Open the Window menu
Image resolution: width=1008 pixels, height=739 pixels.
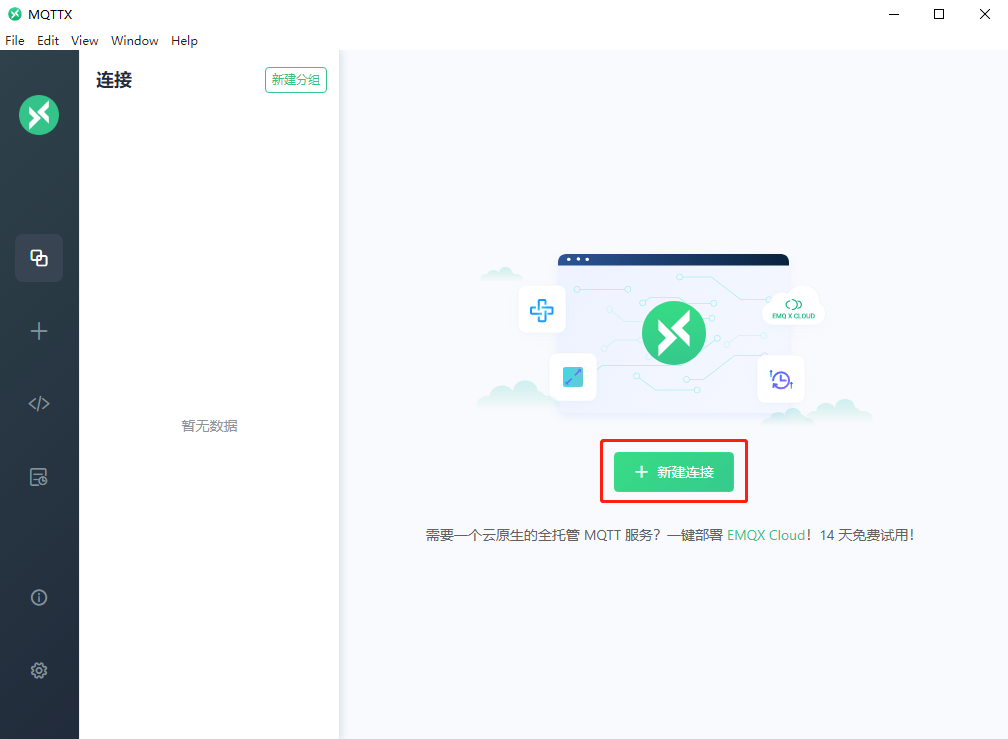coord(134,40)
